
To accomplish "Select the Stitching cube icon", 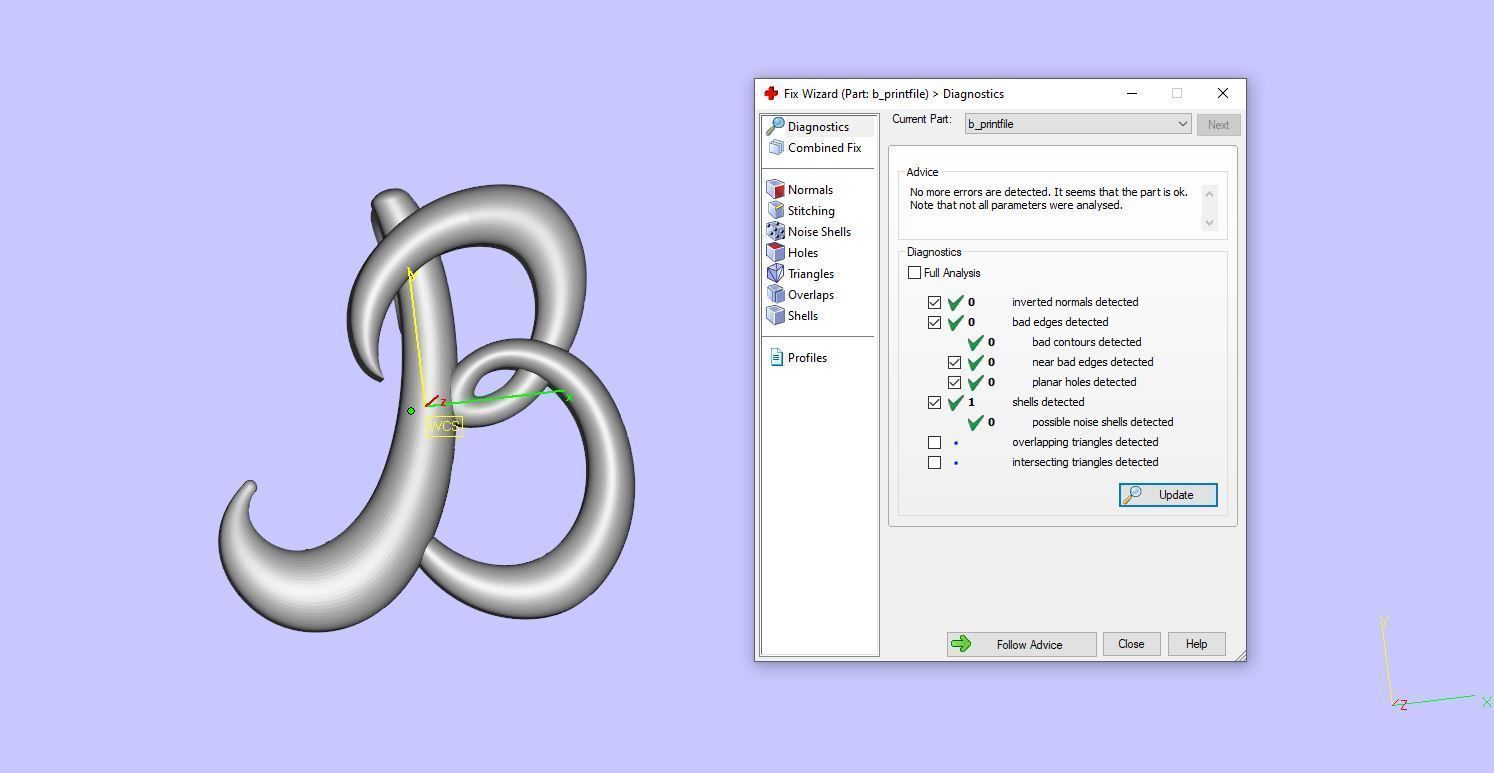I will coord(775,210).
